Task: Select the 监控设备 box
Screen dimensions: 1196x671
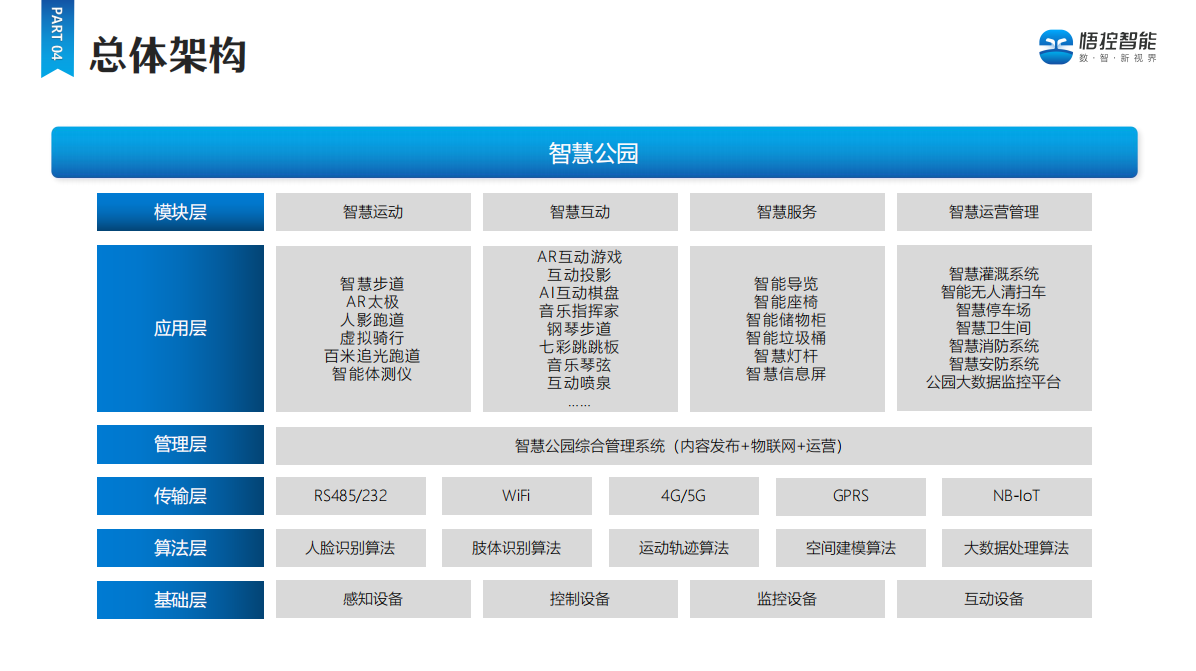Action: coord(787,600)
